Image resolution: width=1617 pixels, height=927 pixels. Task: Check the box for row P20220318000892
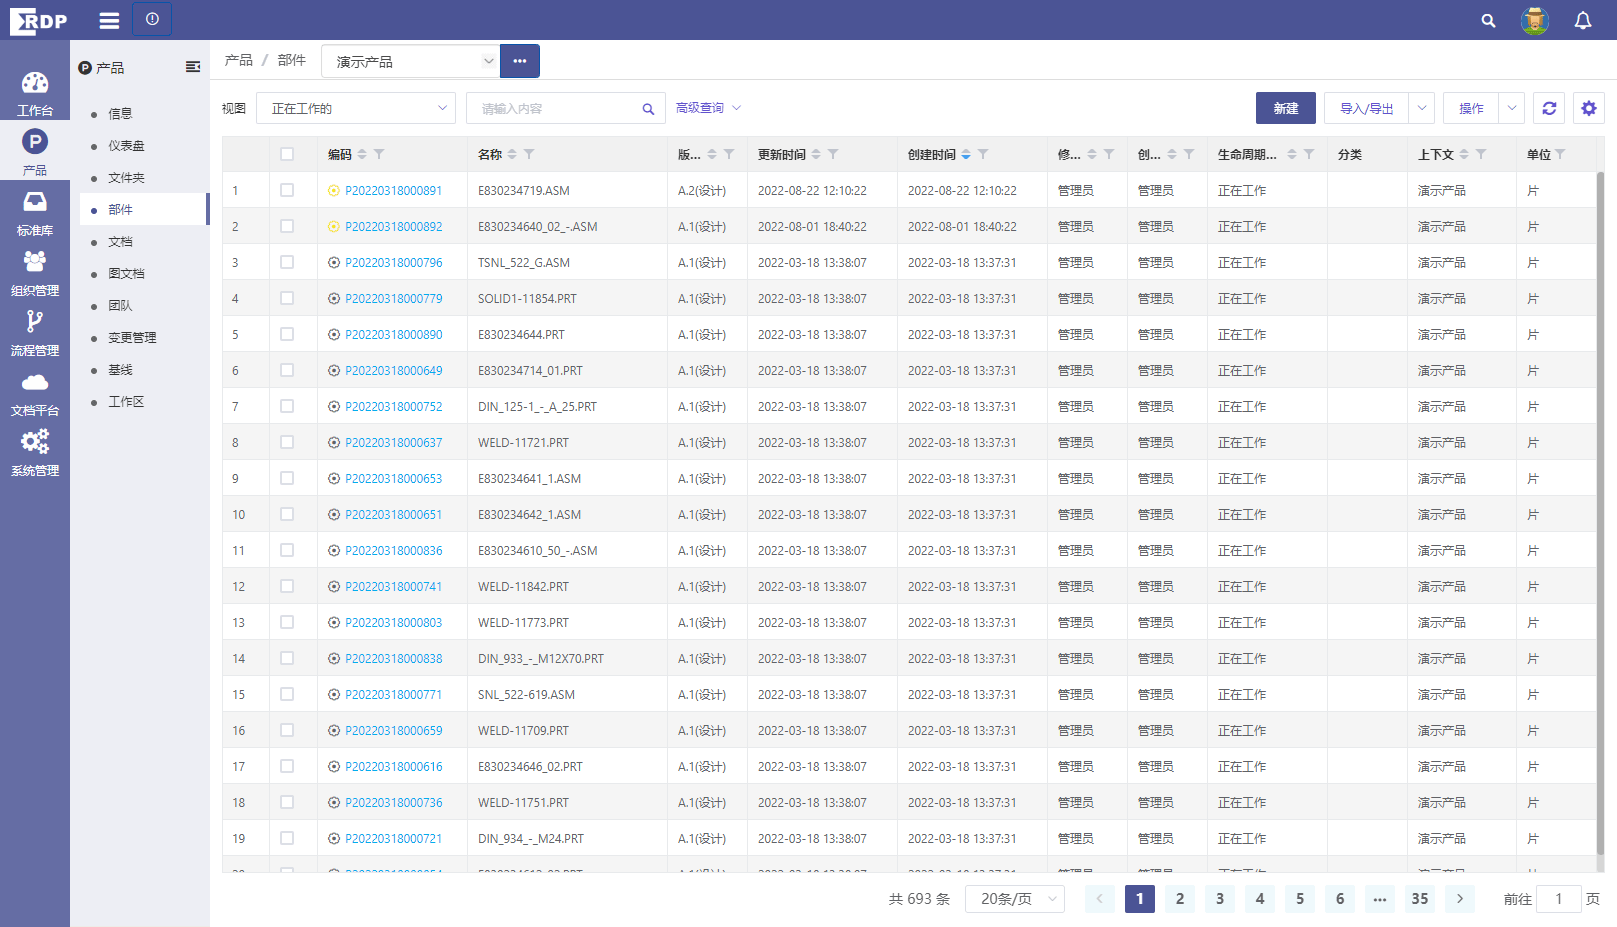click(x=287, y=226)
